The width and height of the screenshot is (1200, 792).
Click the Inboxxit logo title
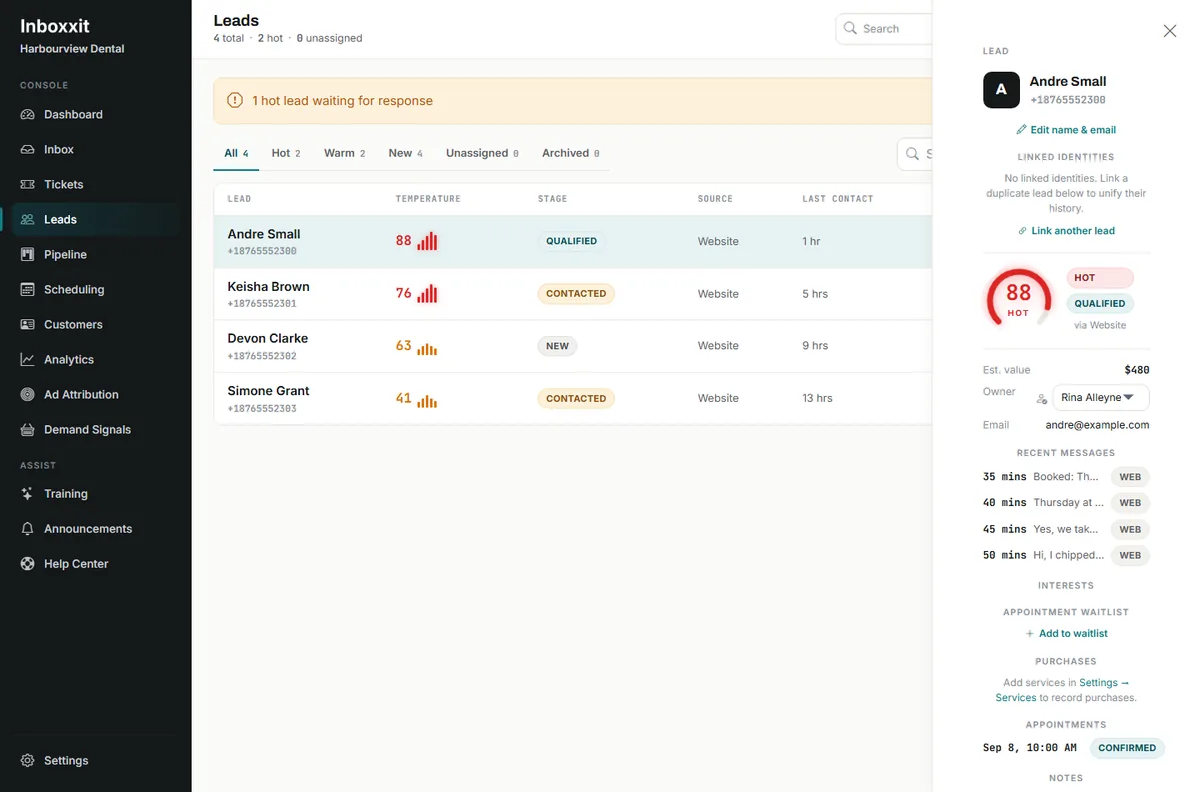[55, 27]
